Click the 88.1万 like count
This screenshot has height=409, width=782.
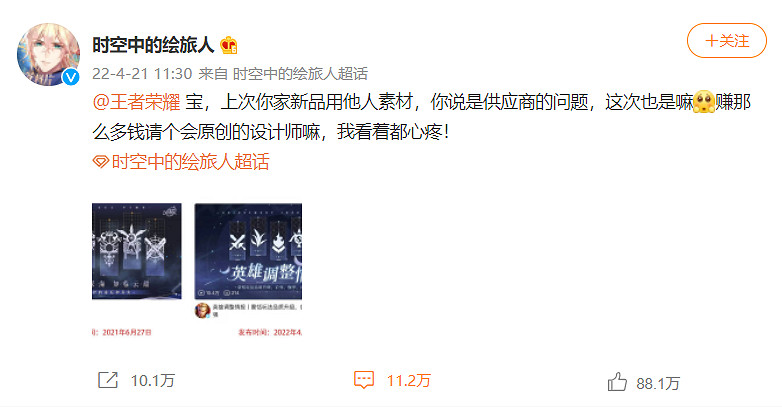[658, 383]
